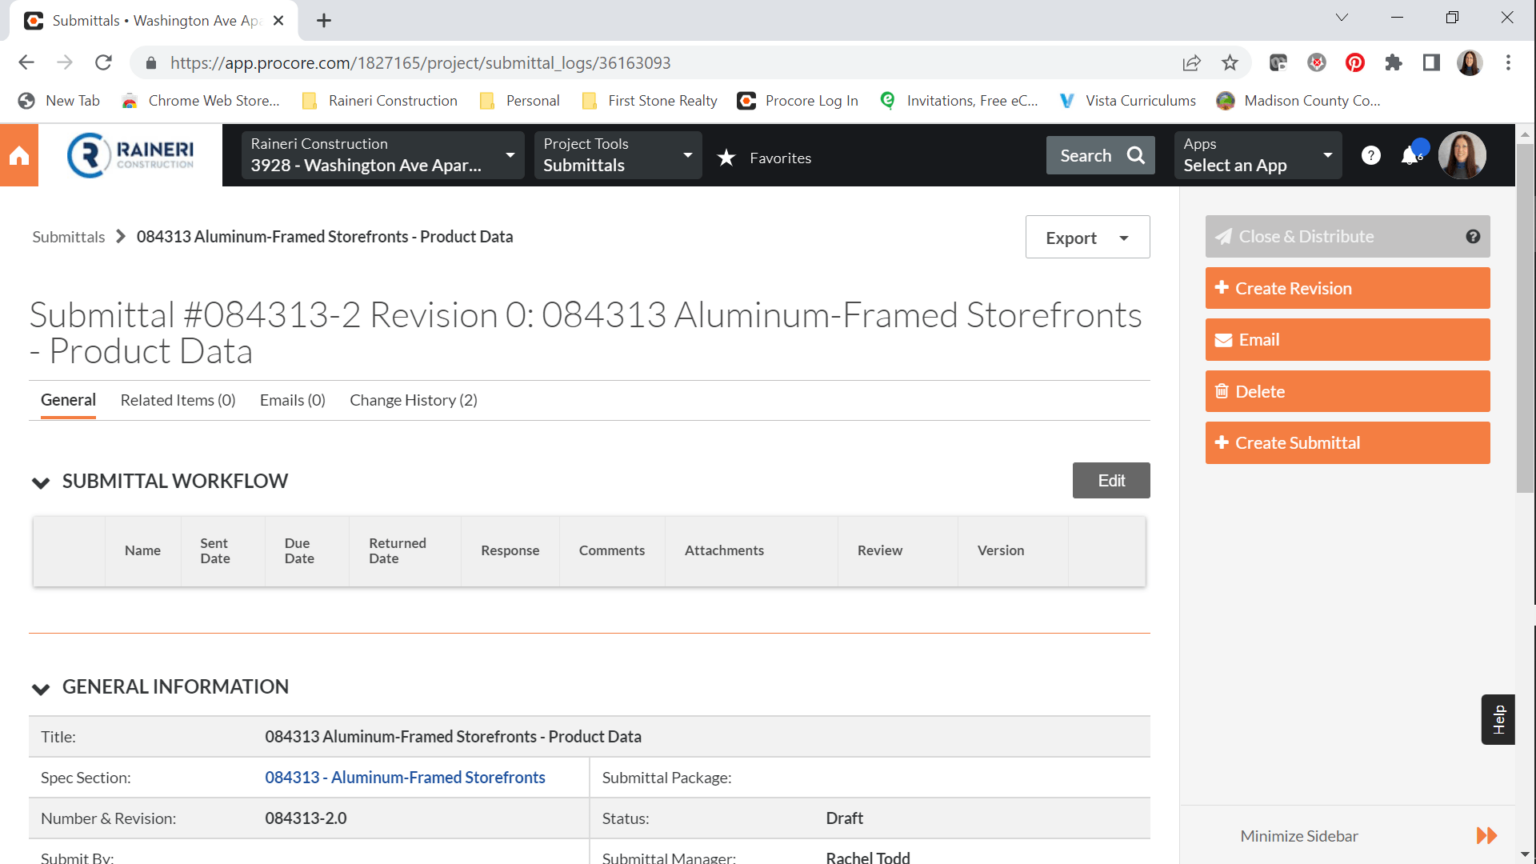This screenshot has width=1536, height=864.
Task: Toggle the browser side panel icon
Action: pyautogui.click(x=1431, y=63)
